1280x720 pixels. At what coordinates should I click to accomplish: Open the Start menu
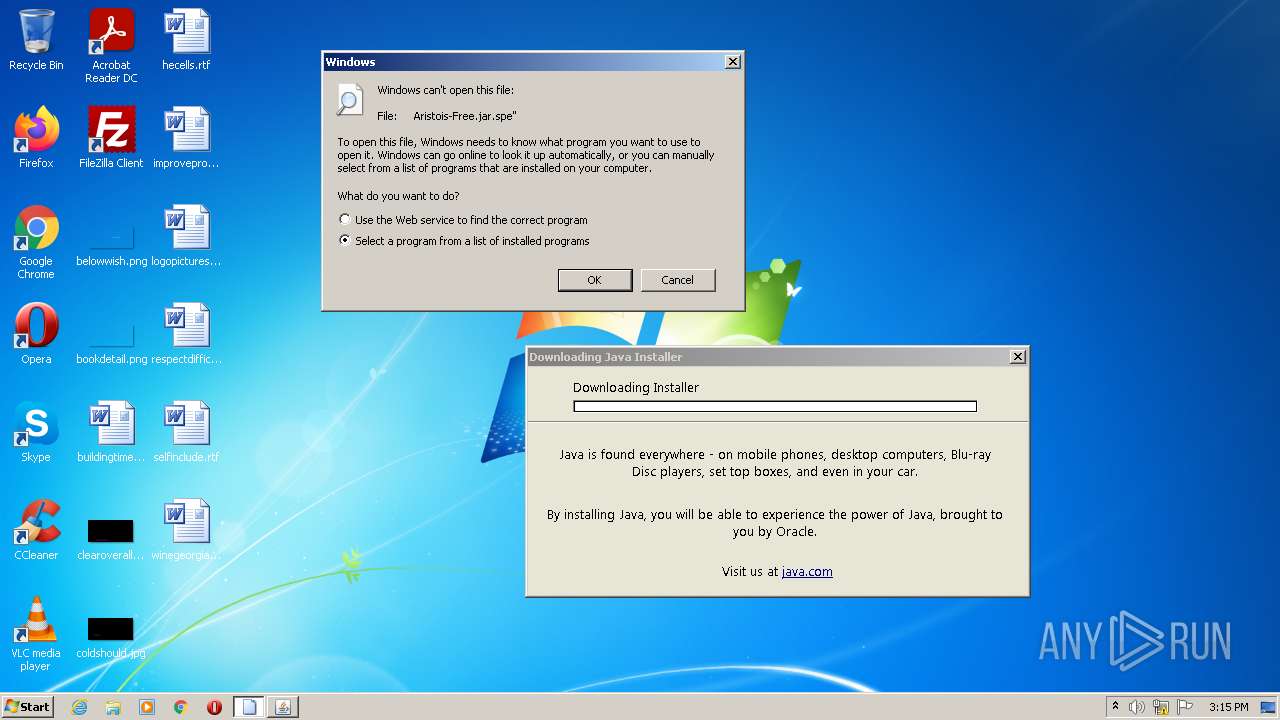tap(27, 707)
